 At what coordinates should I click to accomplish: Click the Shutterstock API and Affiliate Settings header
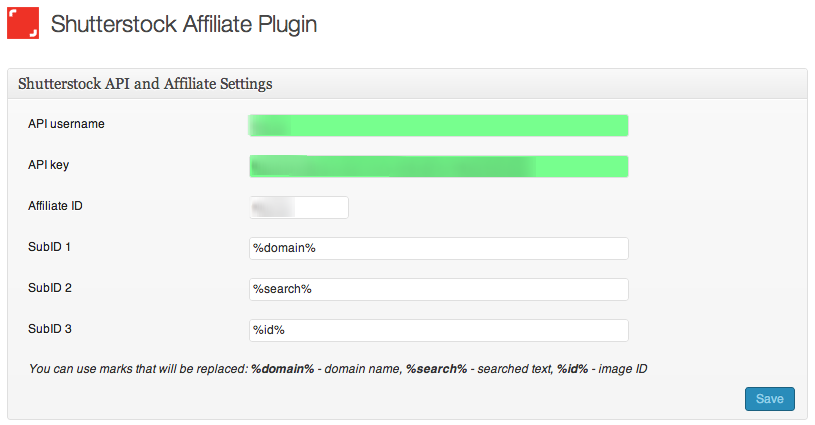[146, 84]
